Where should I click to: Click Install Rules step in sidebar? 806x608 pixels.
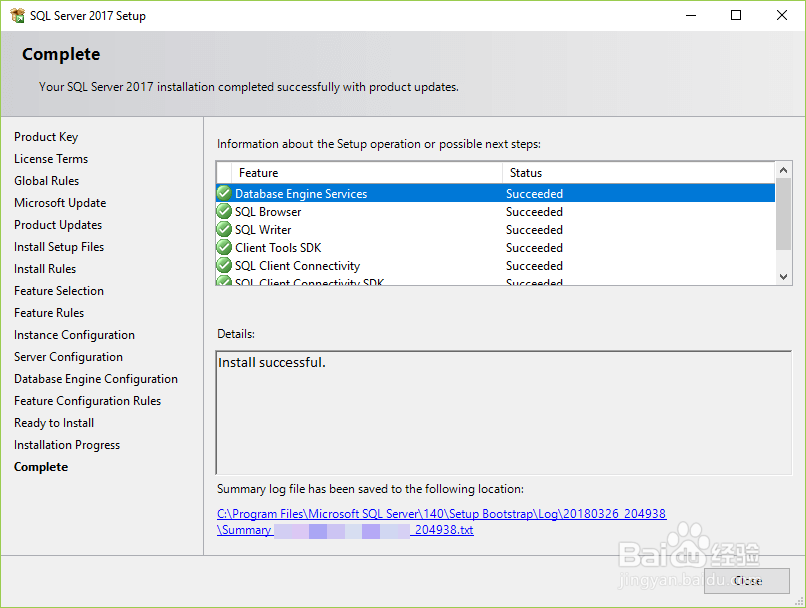coord(45,269)
